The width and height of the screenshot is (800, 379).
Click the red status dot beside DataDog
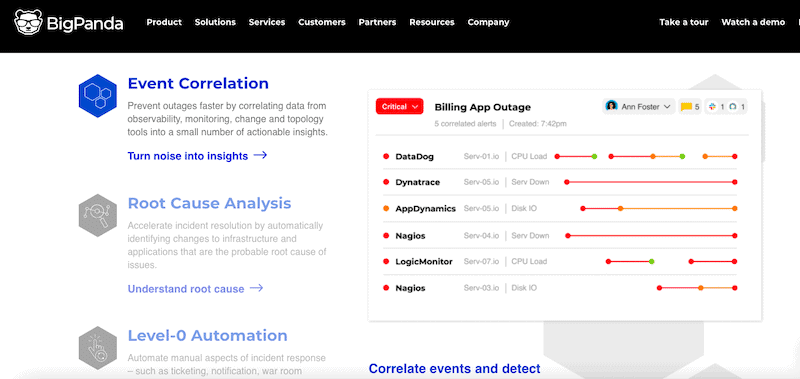point(386,157)
